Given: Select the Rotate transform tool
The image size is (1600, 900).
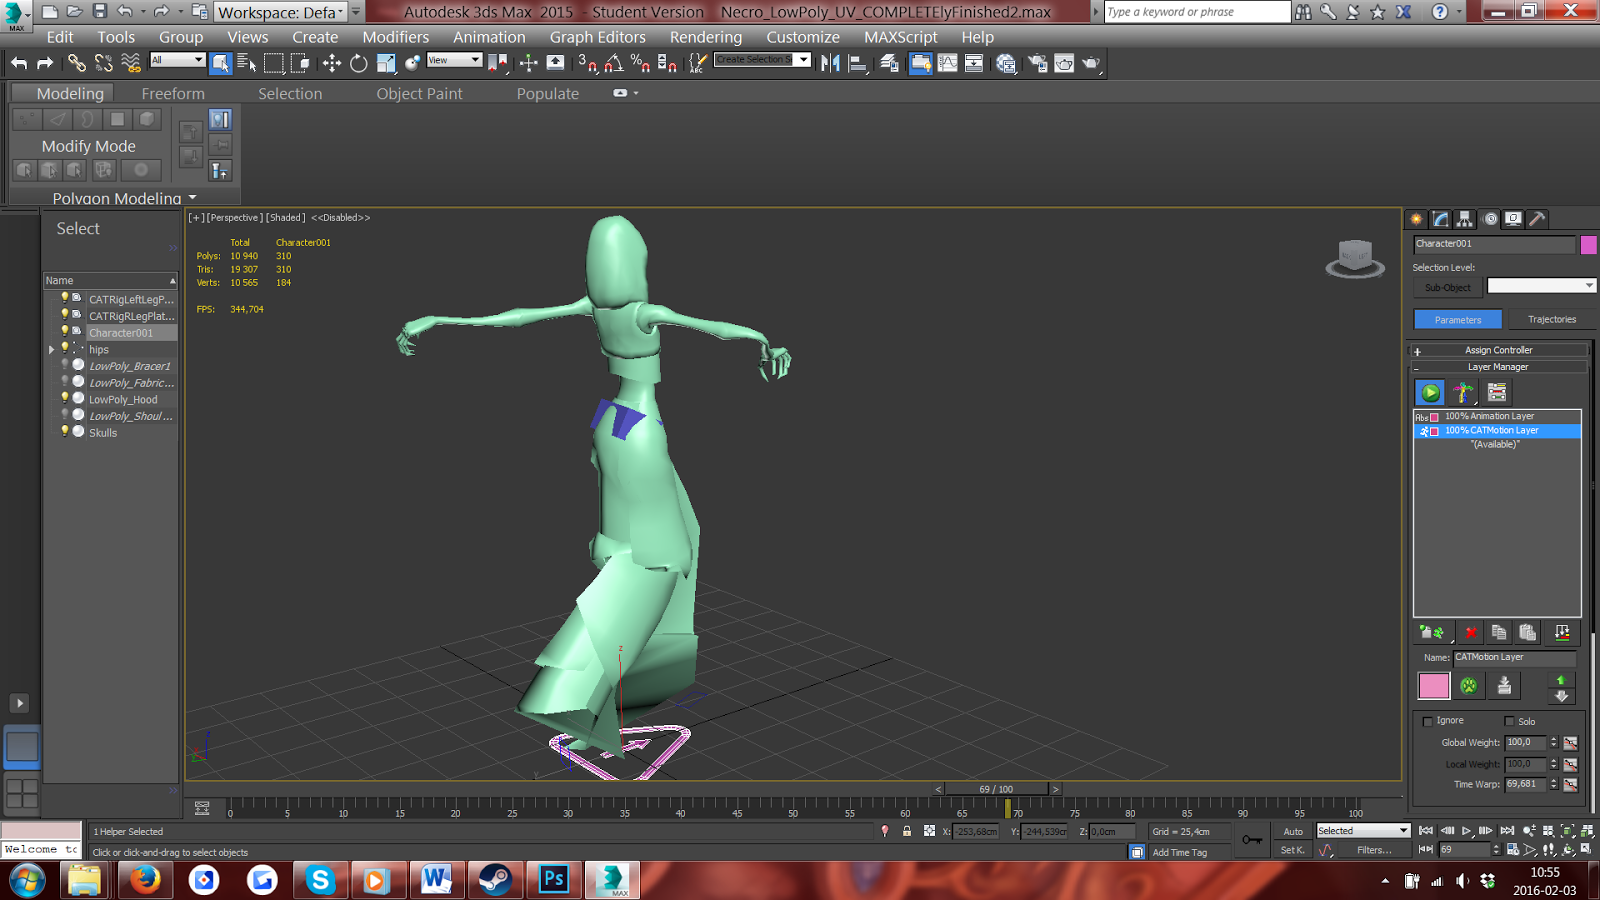Looking at the screenshot, I should click(x=358, y=63).
